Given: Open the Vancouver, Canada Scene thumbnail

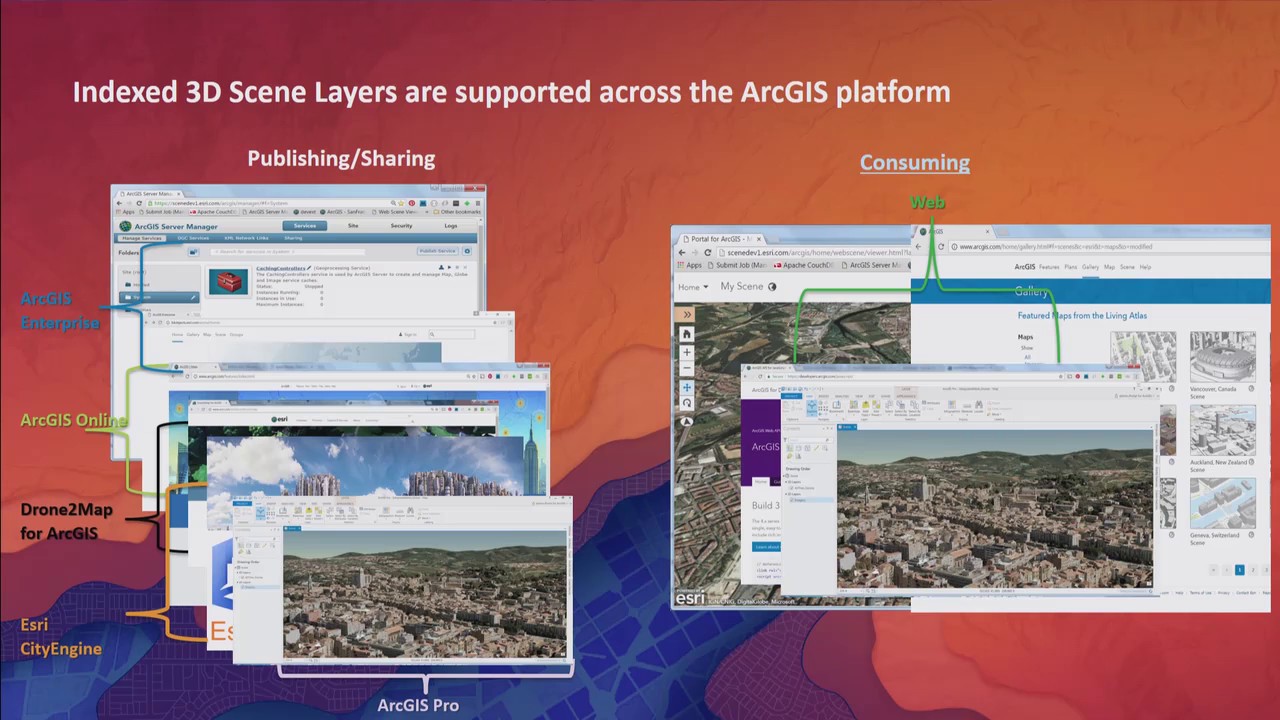Looking at the screenshot, I should [1222, 357].
